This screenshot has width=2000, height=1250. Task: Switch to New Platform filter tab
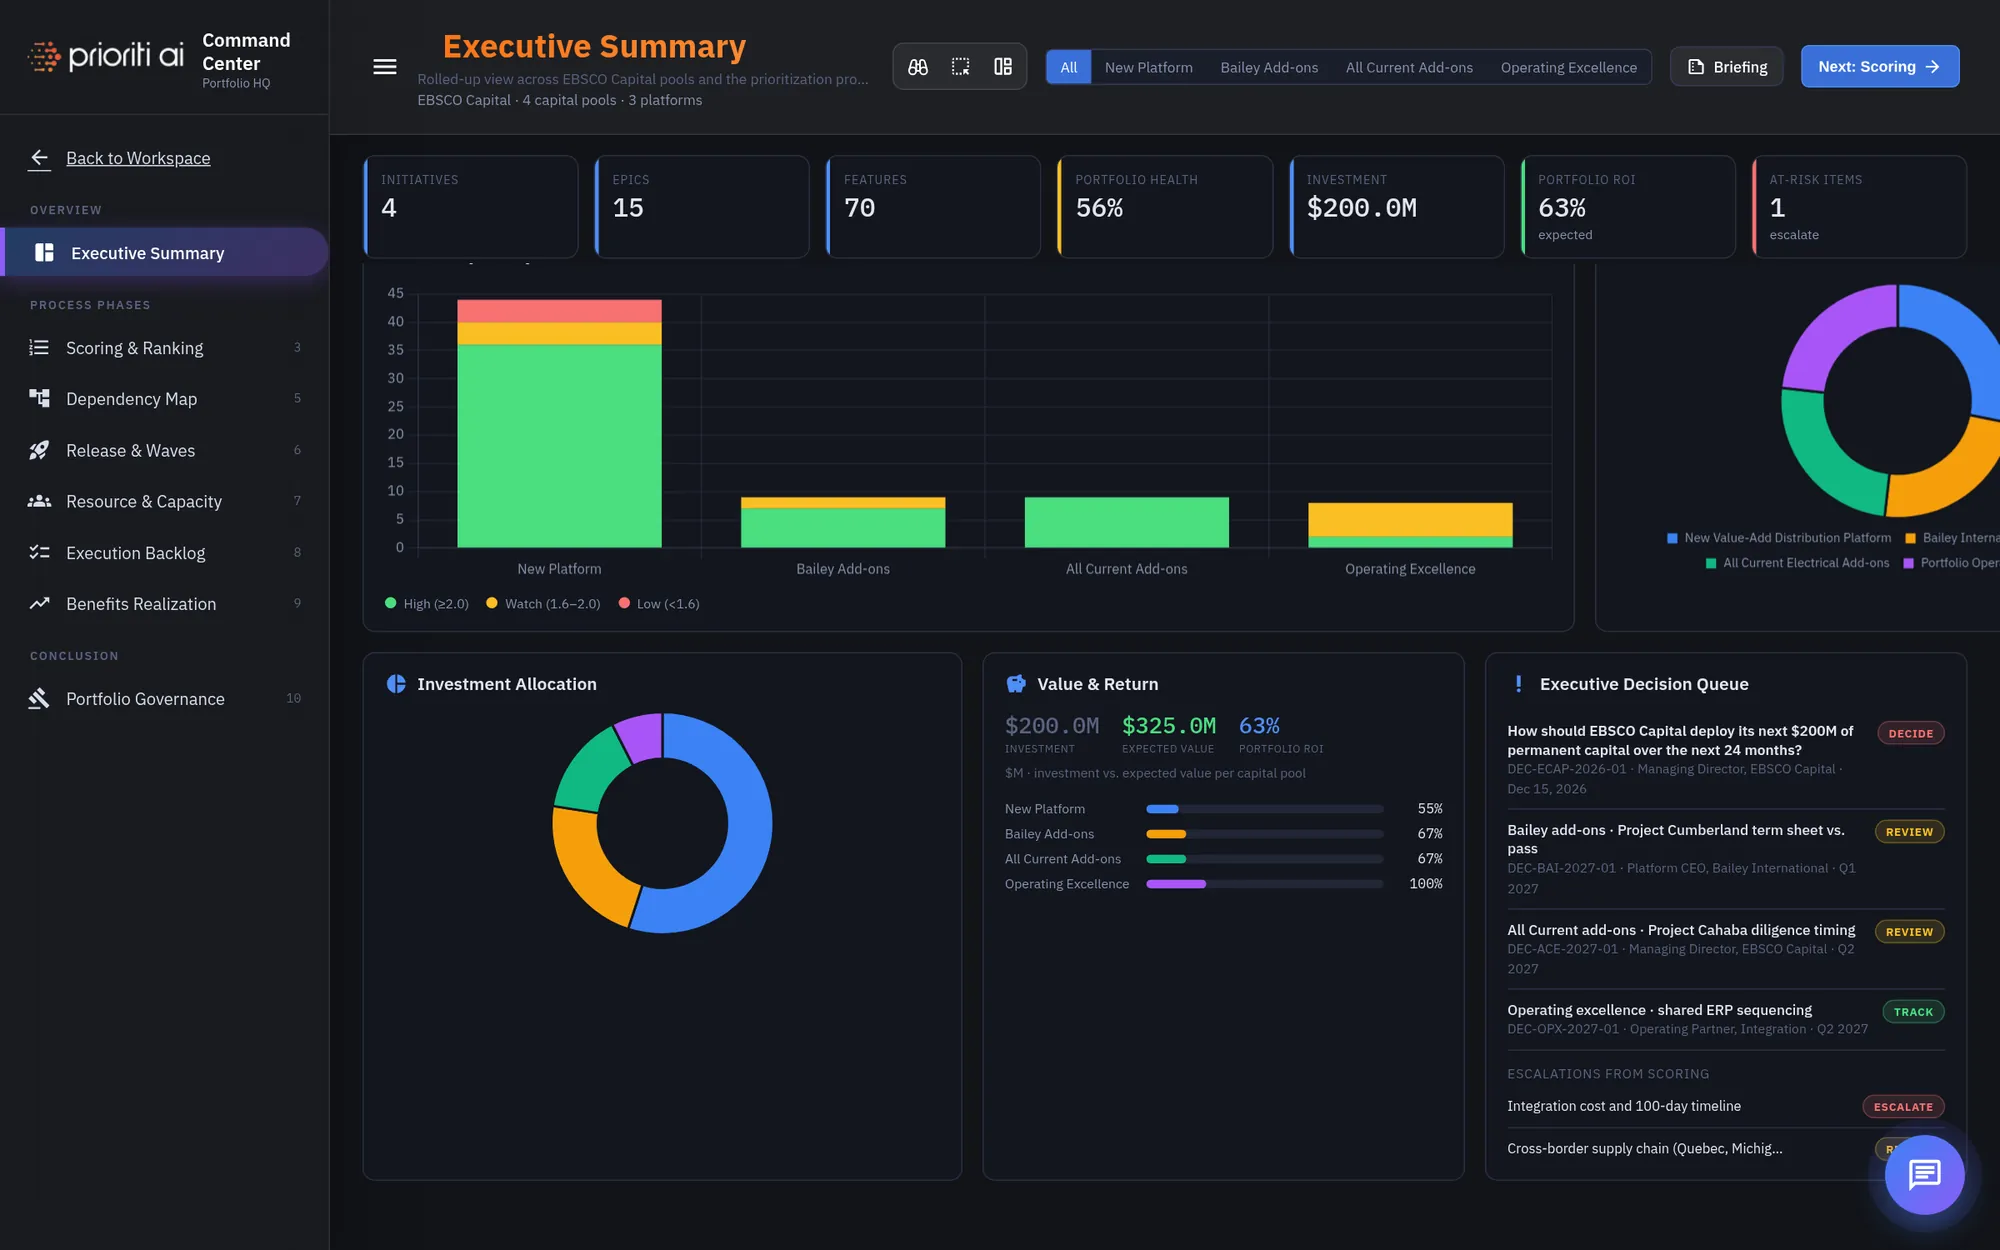pyautogui.click(x=1148, y=67)
